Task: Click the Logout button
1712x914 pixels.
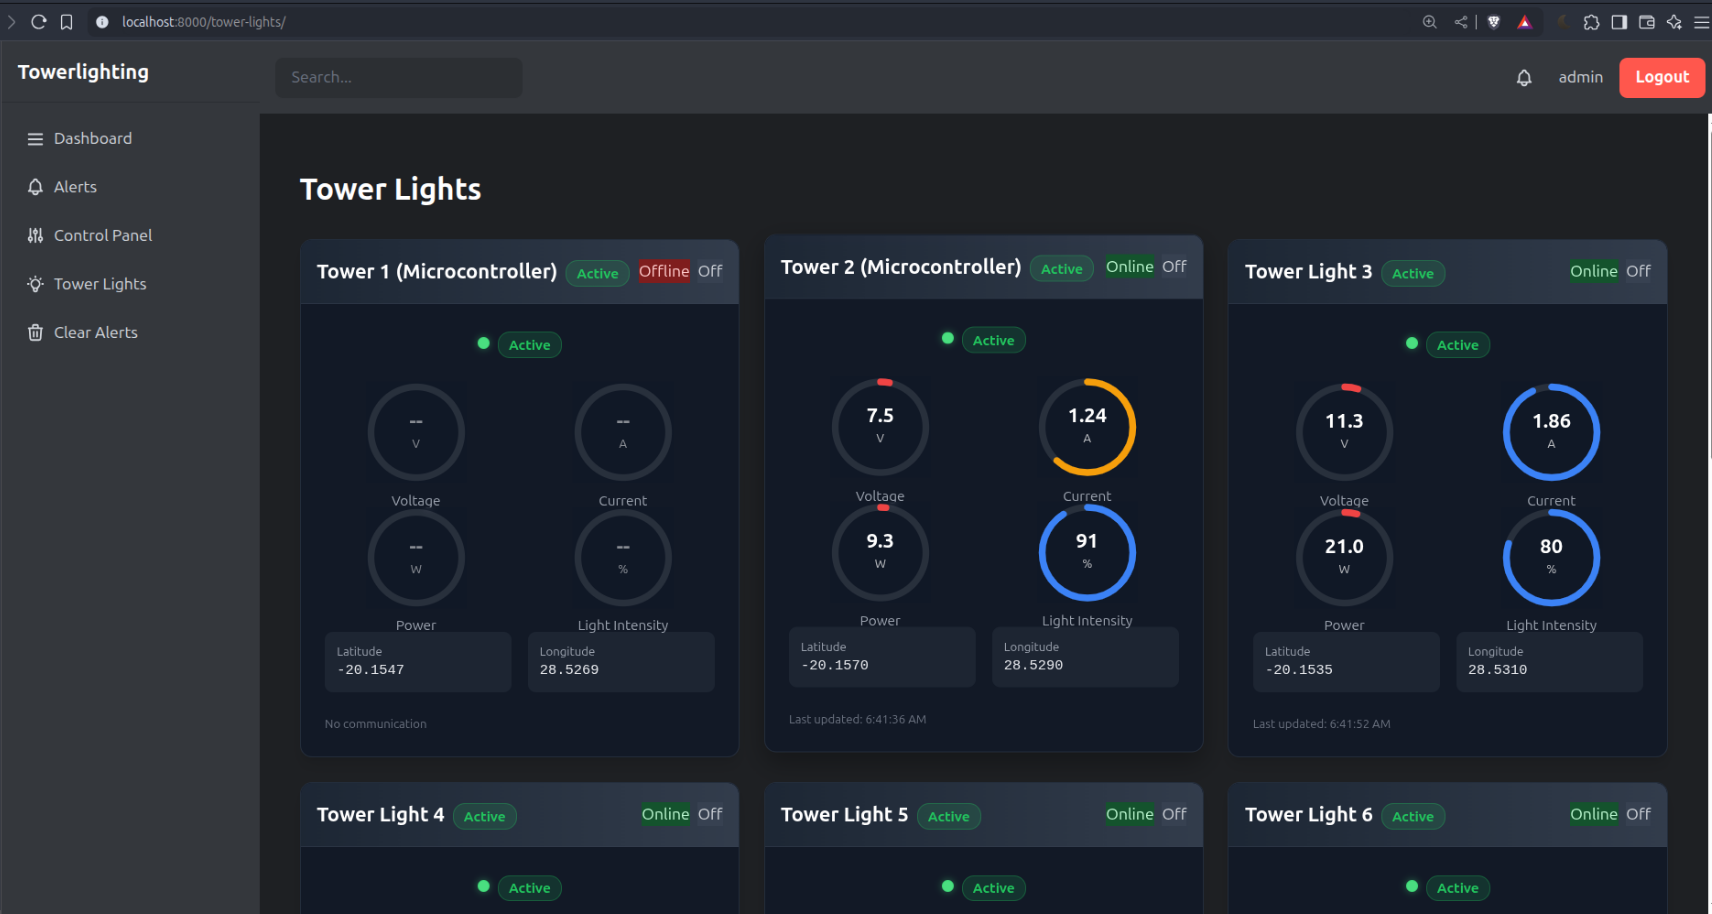Action: click(1662, 77)
